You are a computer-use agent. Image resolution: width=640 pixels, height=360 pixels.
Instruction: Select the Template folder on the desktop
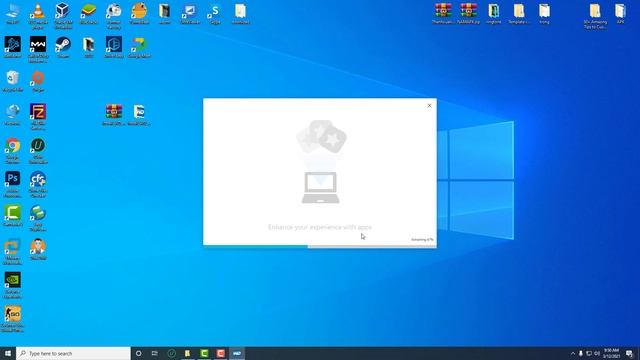[x=519, y=13]
